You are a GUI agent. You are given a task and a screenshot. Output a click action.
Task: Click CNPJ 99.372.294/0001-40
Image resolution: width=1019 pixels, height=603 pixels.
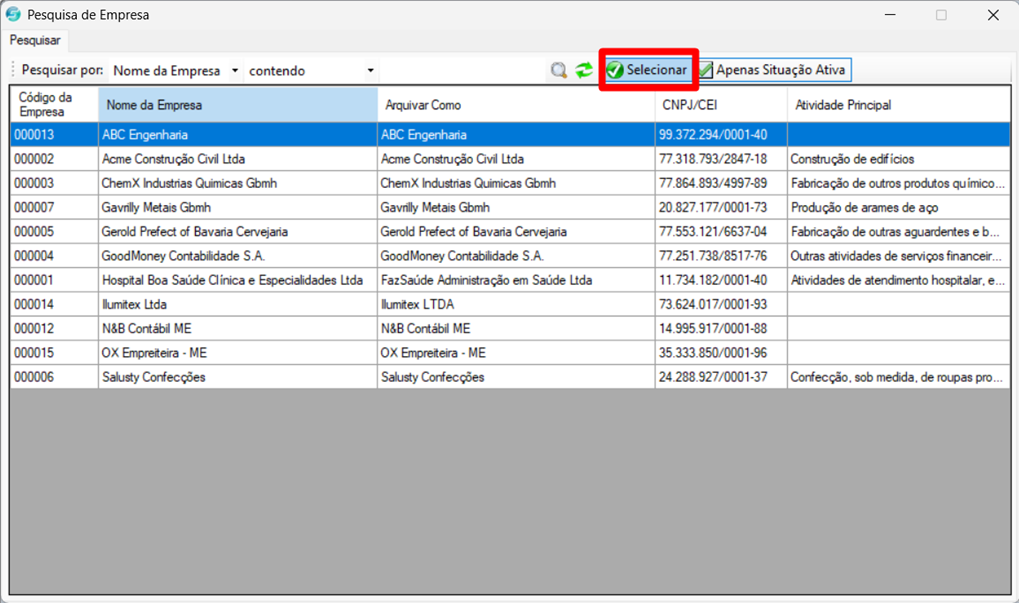[721, 135]
